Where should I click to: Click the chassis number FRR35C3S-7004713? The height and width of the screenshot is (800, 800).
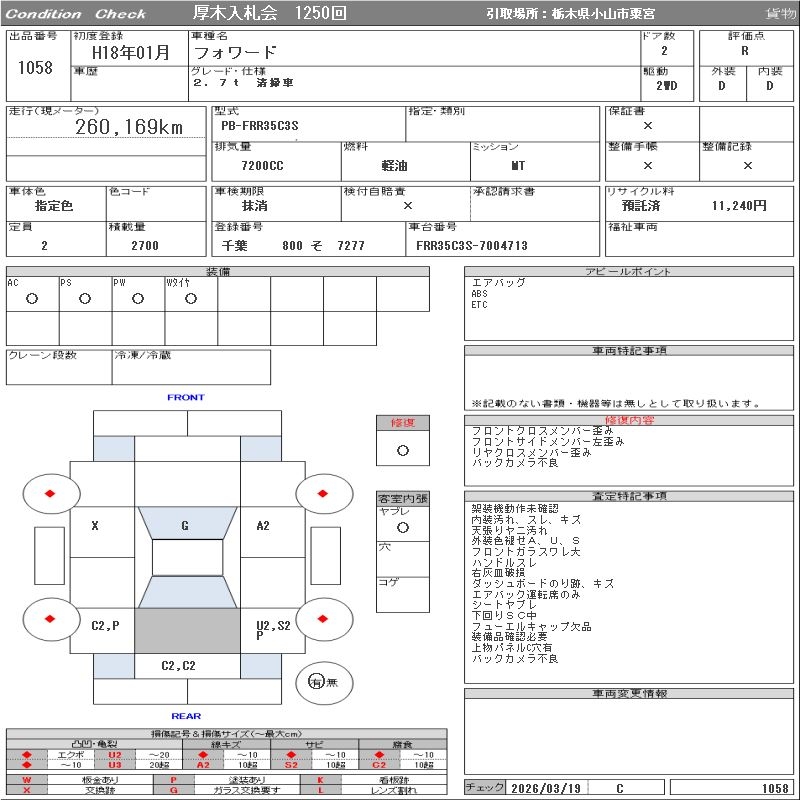[471, 245]
